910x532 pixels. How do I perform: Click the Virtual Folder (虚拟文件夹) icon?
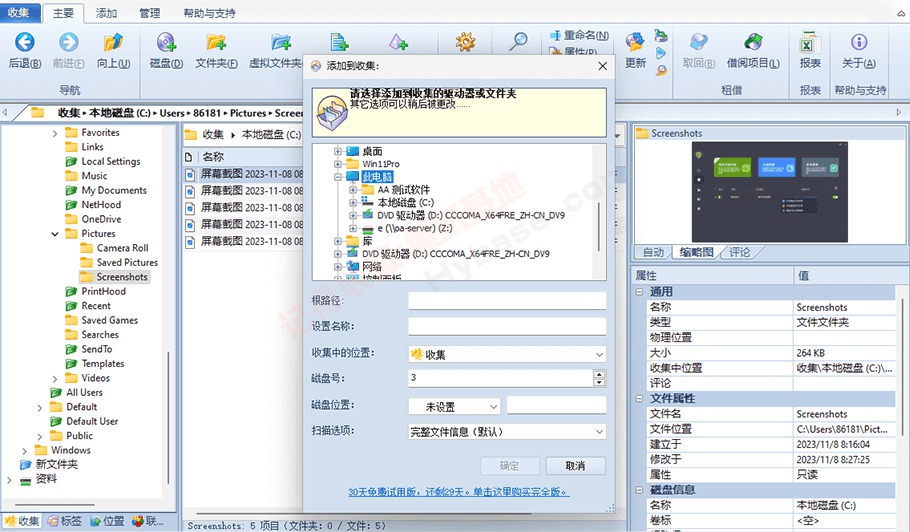pos(281,42)
